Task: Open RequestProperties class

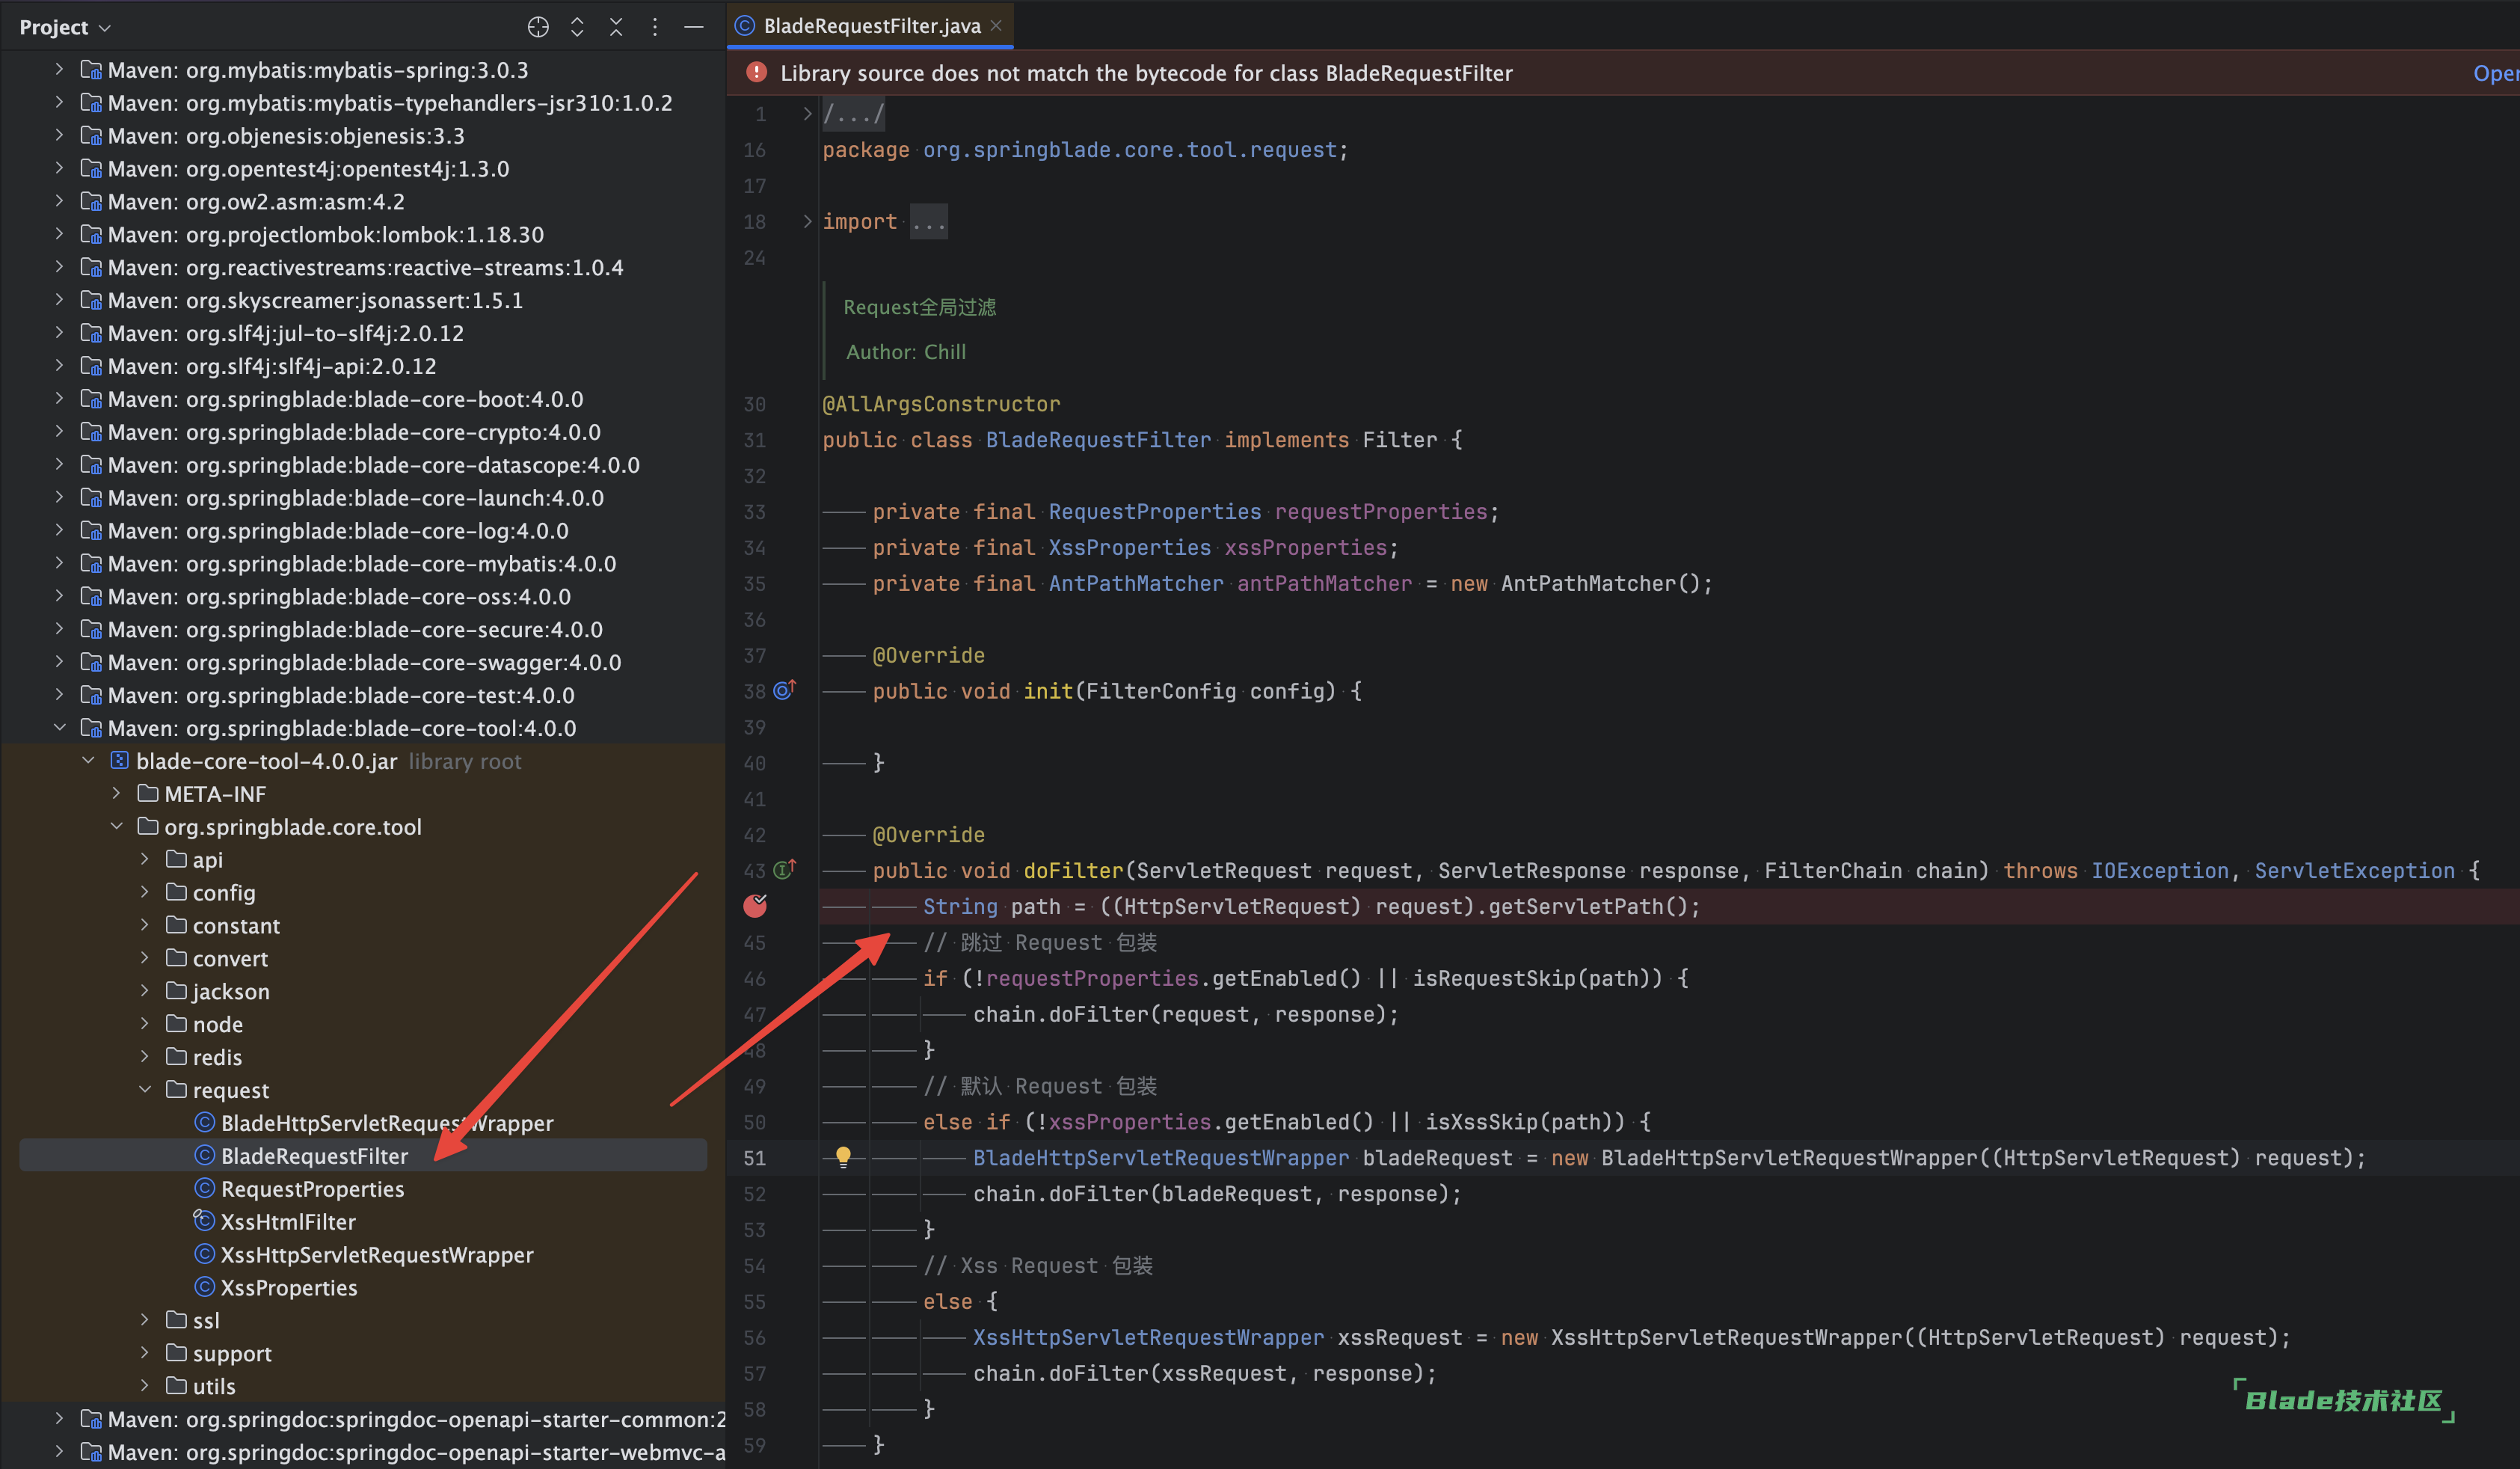Action: (299, 1189)
